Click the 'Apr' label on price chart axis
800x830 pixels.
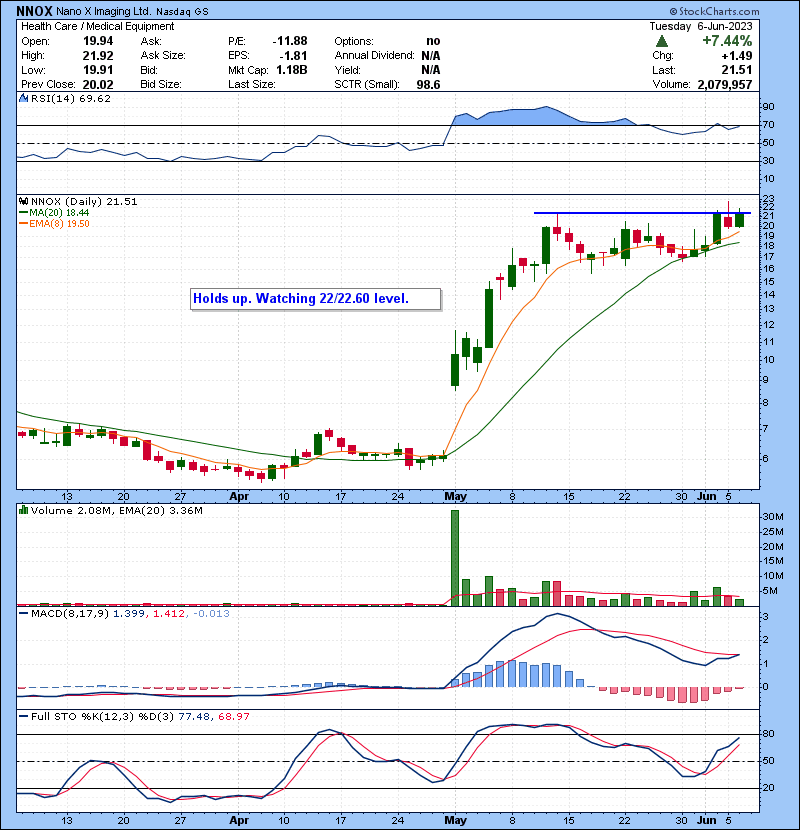[x=239, y=497]
